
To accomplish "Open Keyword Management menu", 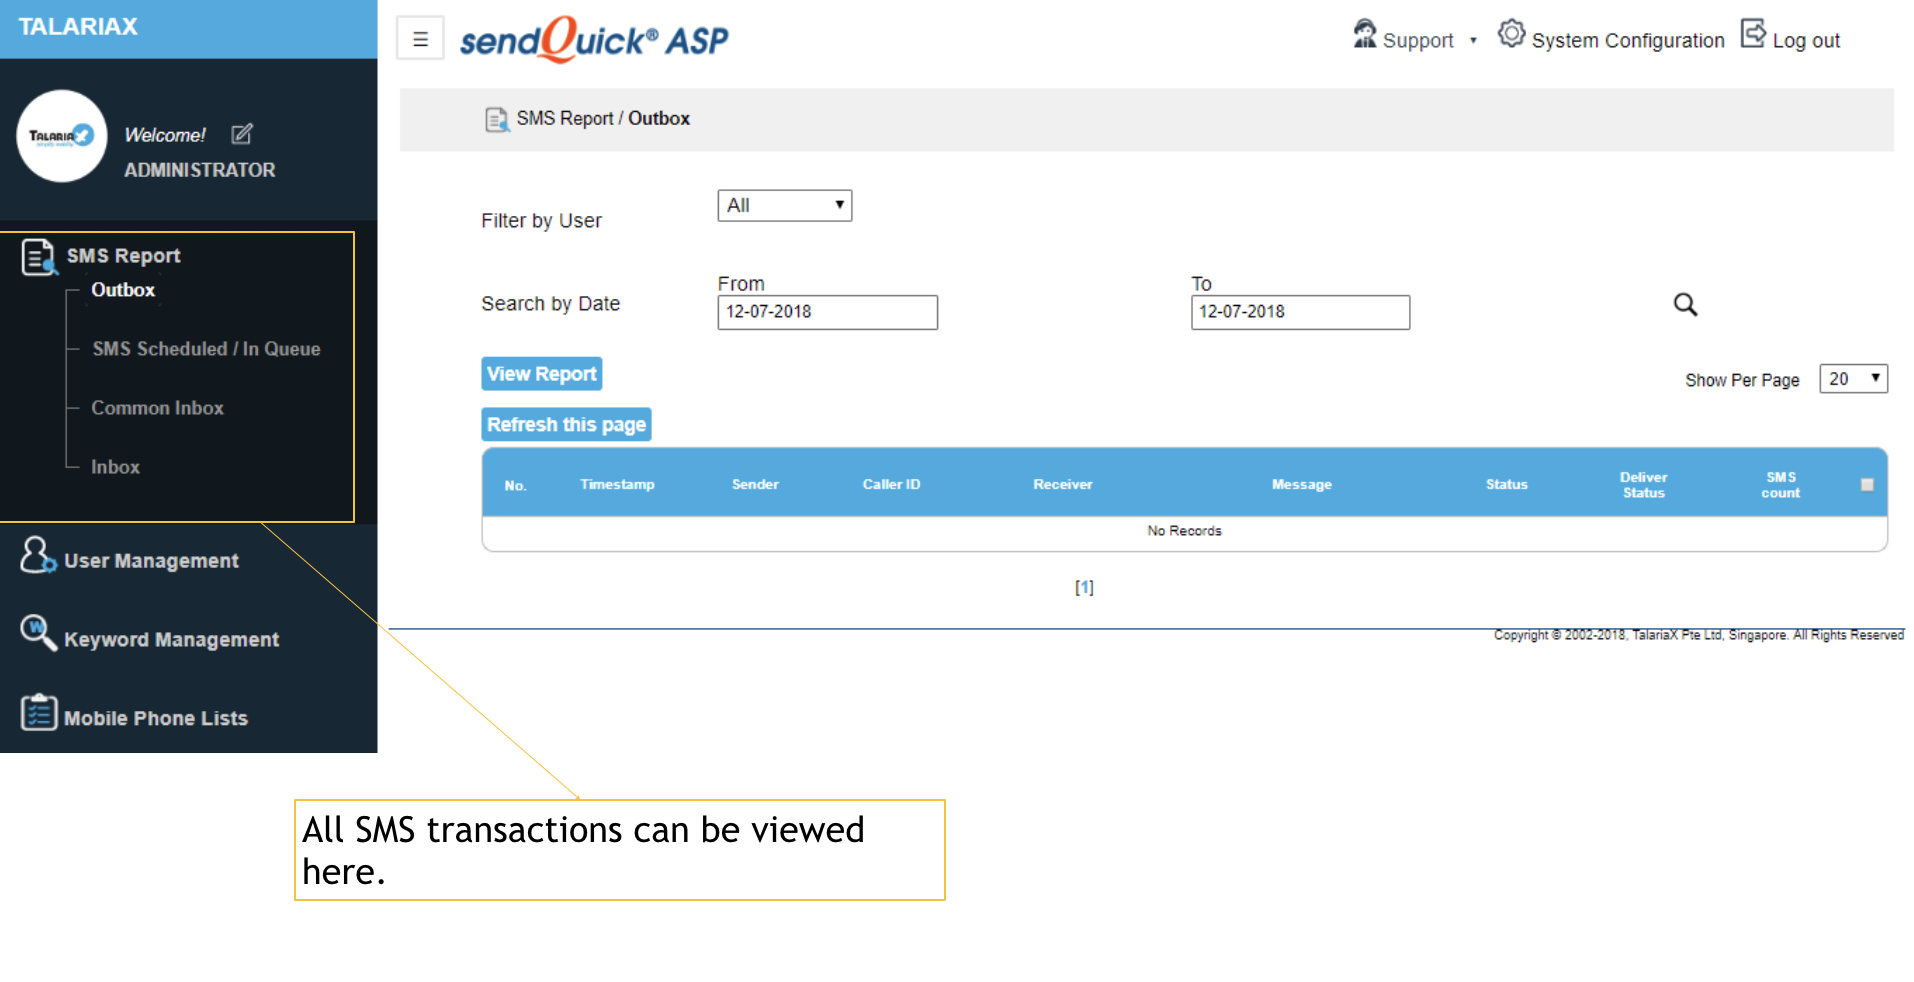I will (x=171, y=640).
